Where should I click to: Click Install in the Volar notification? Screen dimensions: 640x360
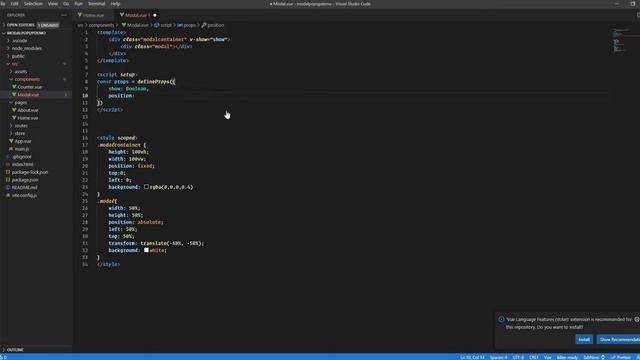pos(584,340)
